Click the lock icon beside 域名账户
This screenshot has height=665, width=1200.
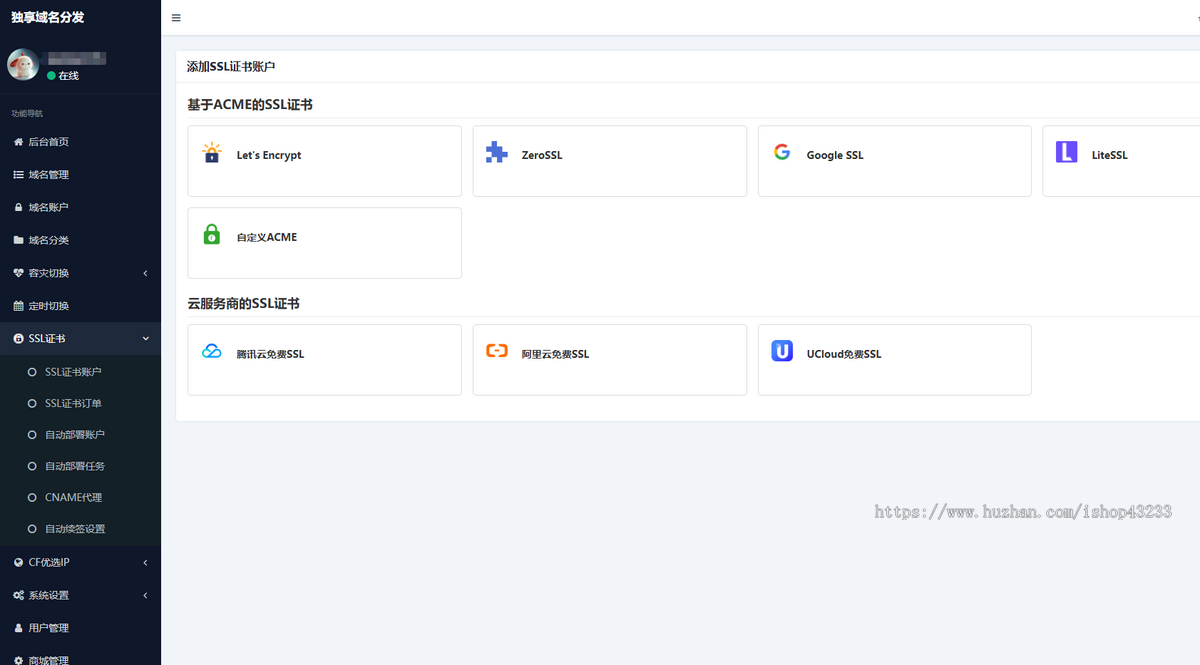18,207
